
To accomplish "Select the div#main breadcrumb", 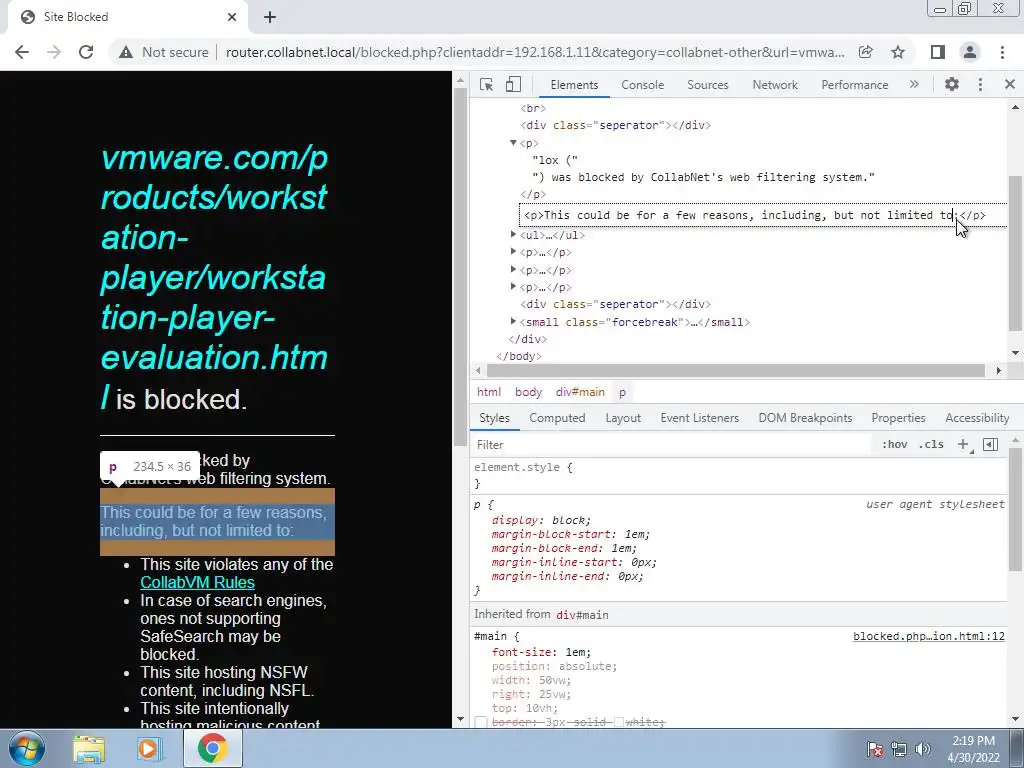I will (580, 392).
